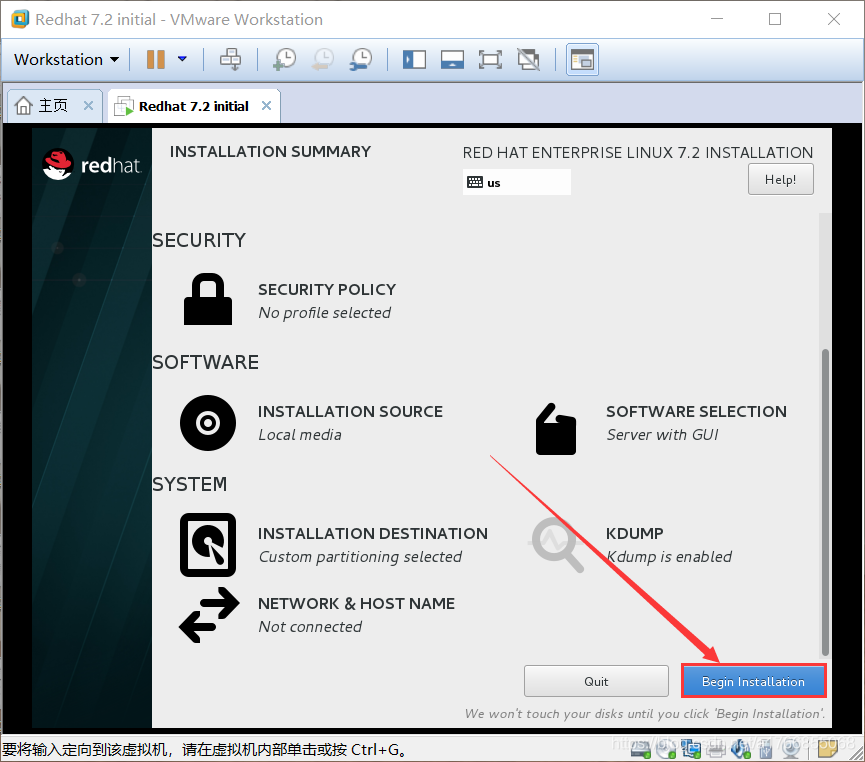Click the Red Hat logo
Image resolution: width=865 pixels, height=762 pixels.
(92, 164)
